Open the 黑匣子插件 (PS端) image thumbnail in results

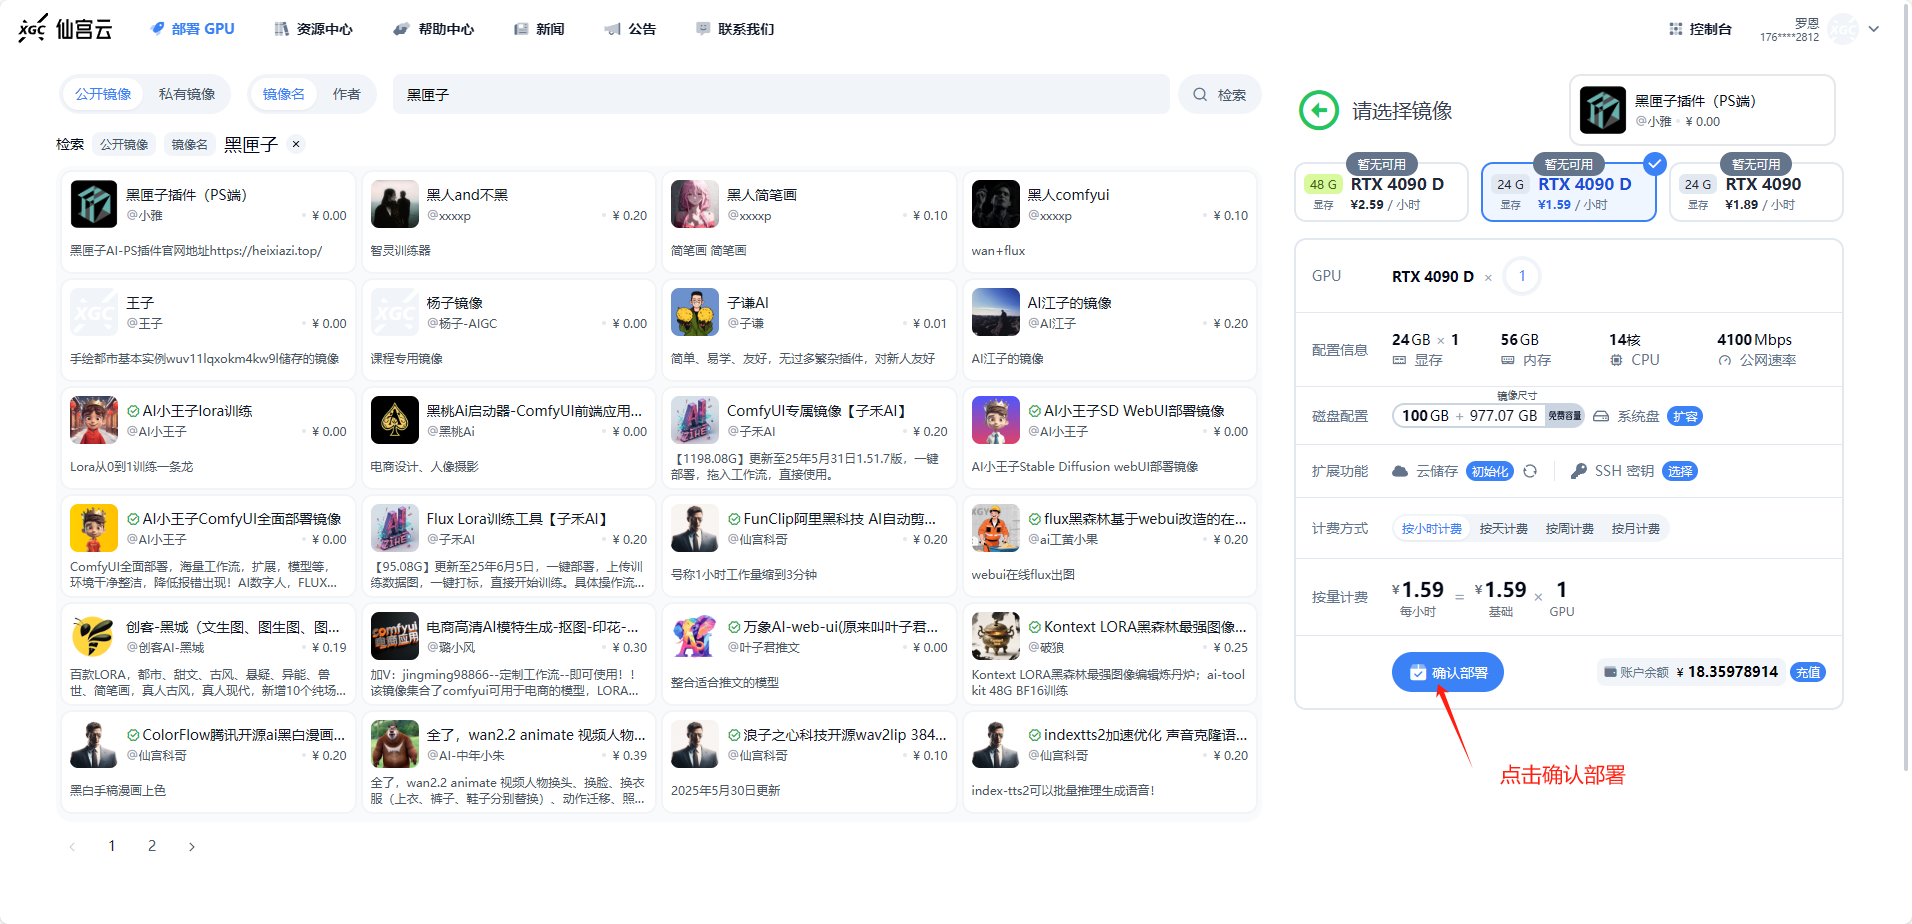point(94,204)
